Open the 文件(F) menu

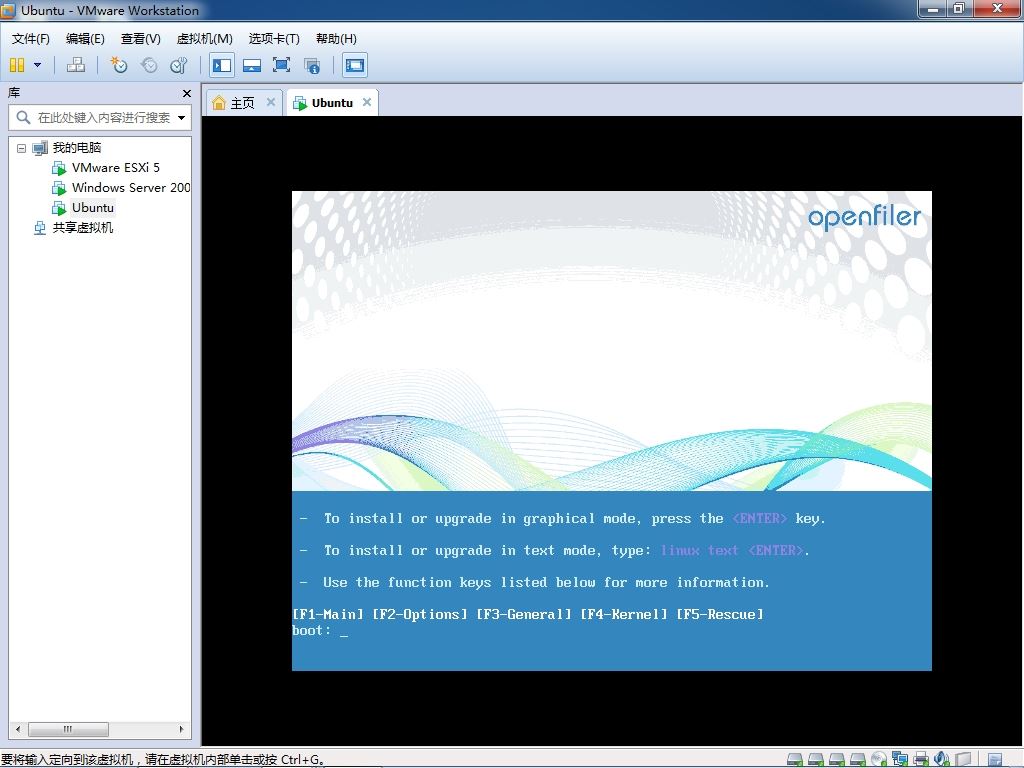[x=31, y=39]
